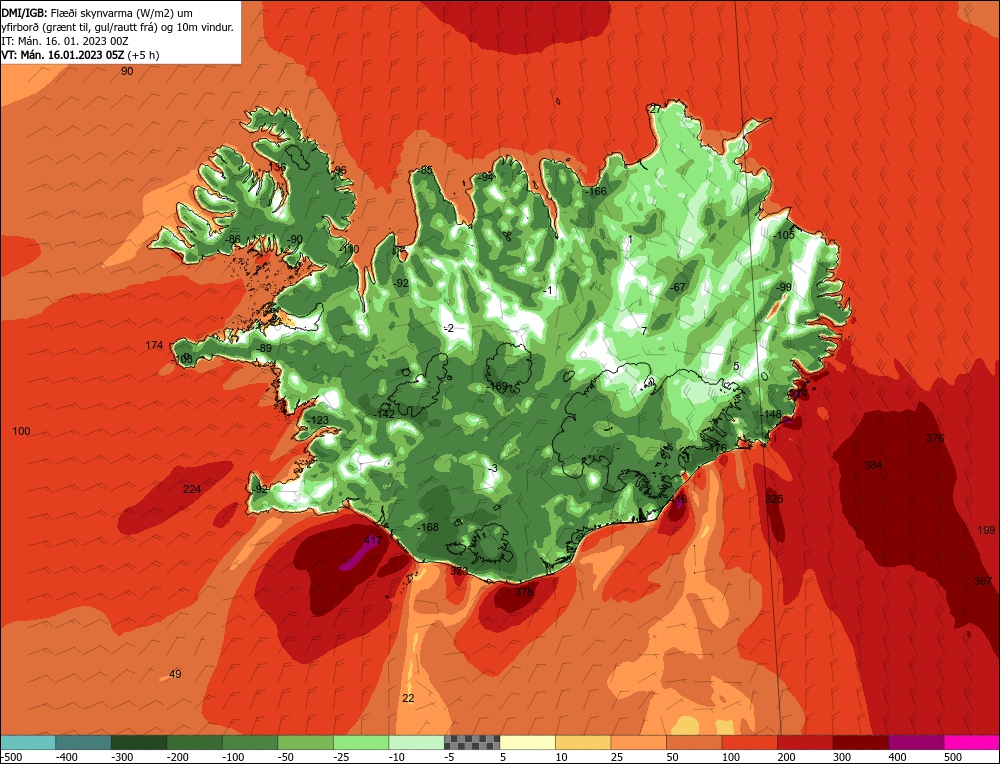Click the map value "-67" in northeast Iceland

[677, 287]
